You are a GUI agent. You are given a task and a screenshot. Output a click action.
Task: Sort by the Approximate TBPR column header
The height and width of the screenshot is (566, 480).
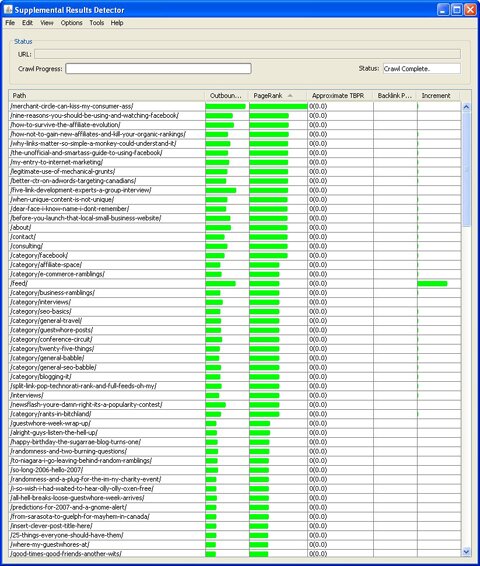340,96
